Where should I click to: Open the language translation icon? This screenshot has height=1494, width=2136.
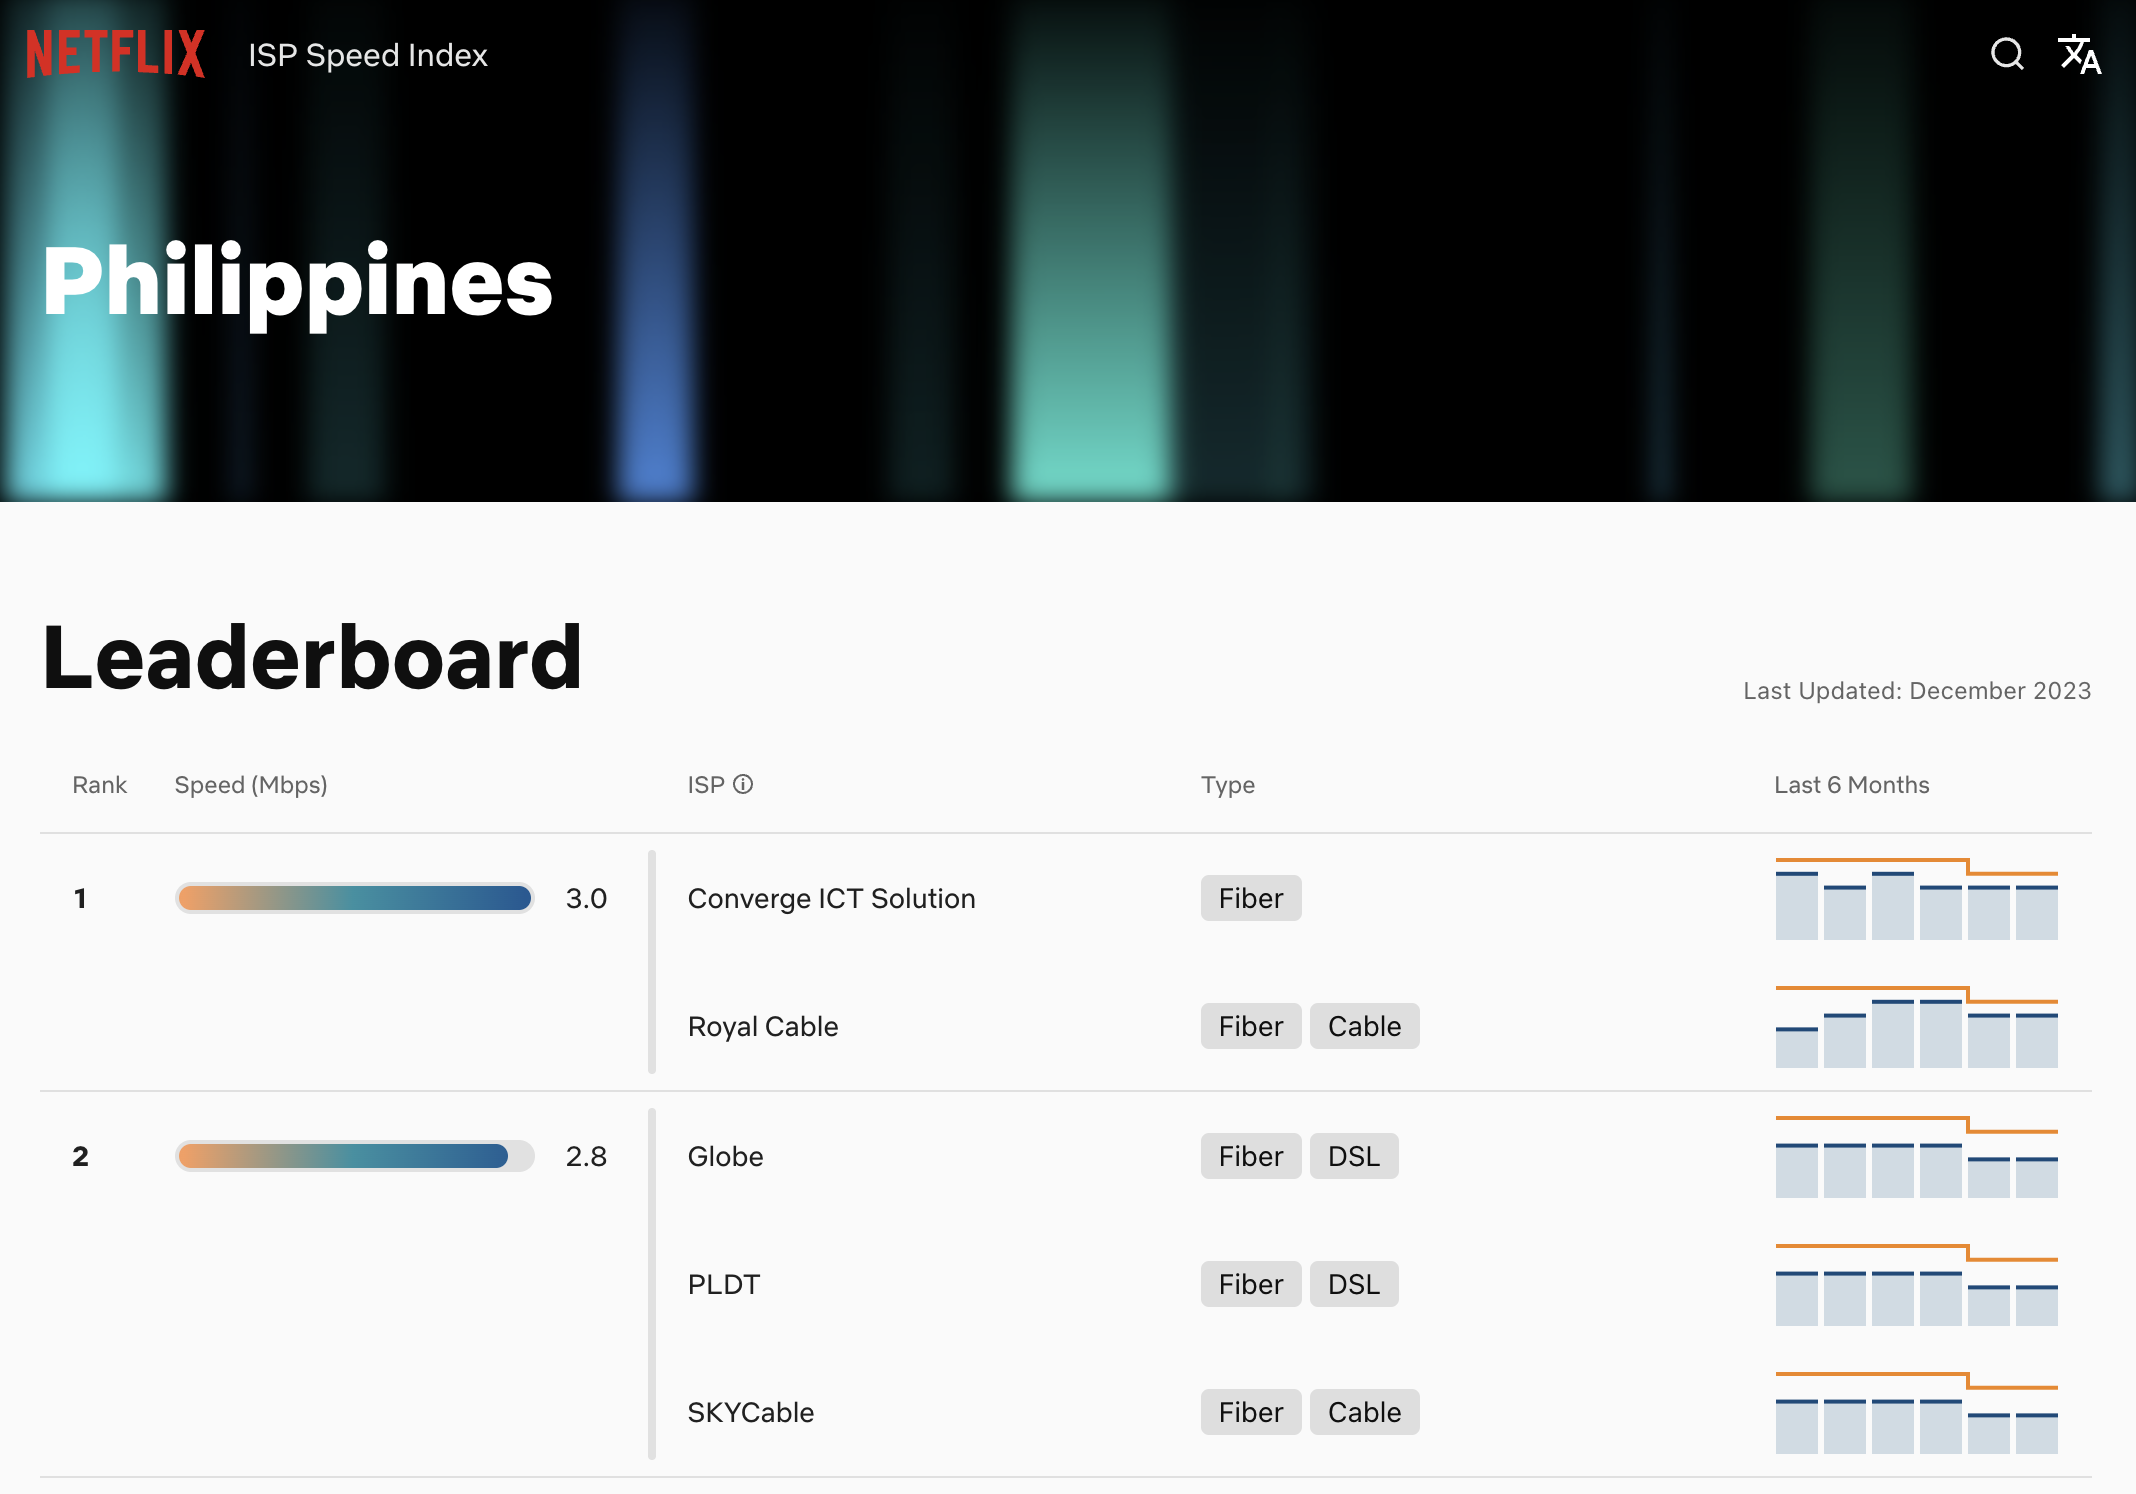point(2080,55)
